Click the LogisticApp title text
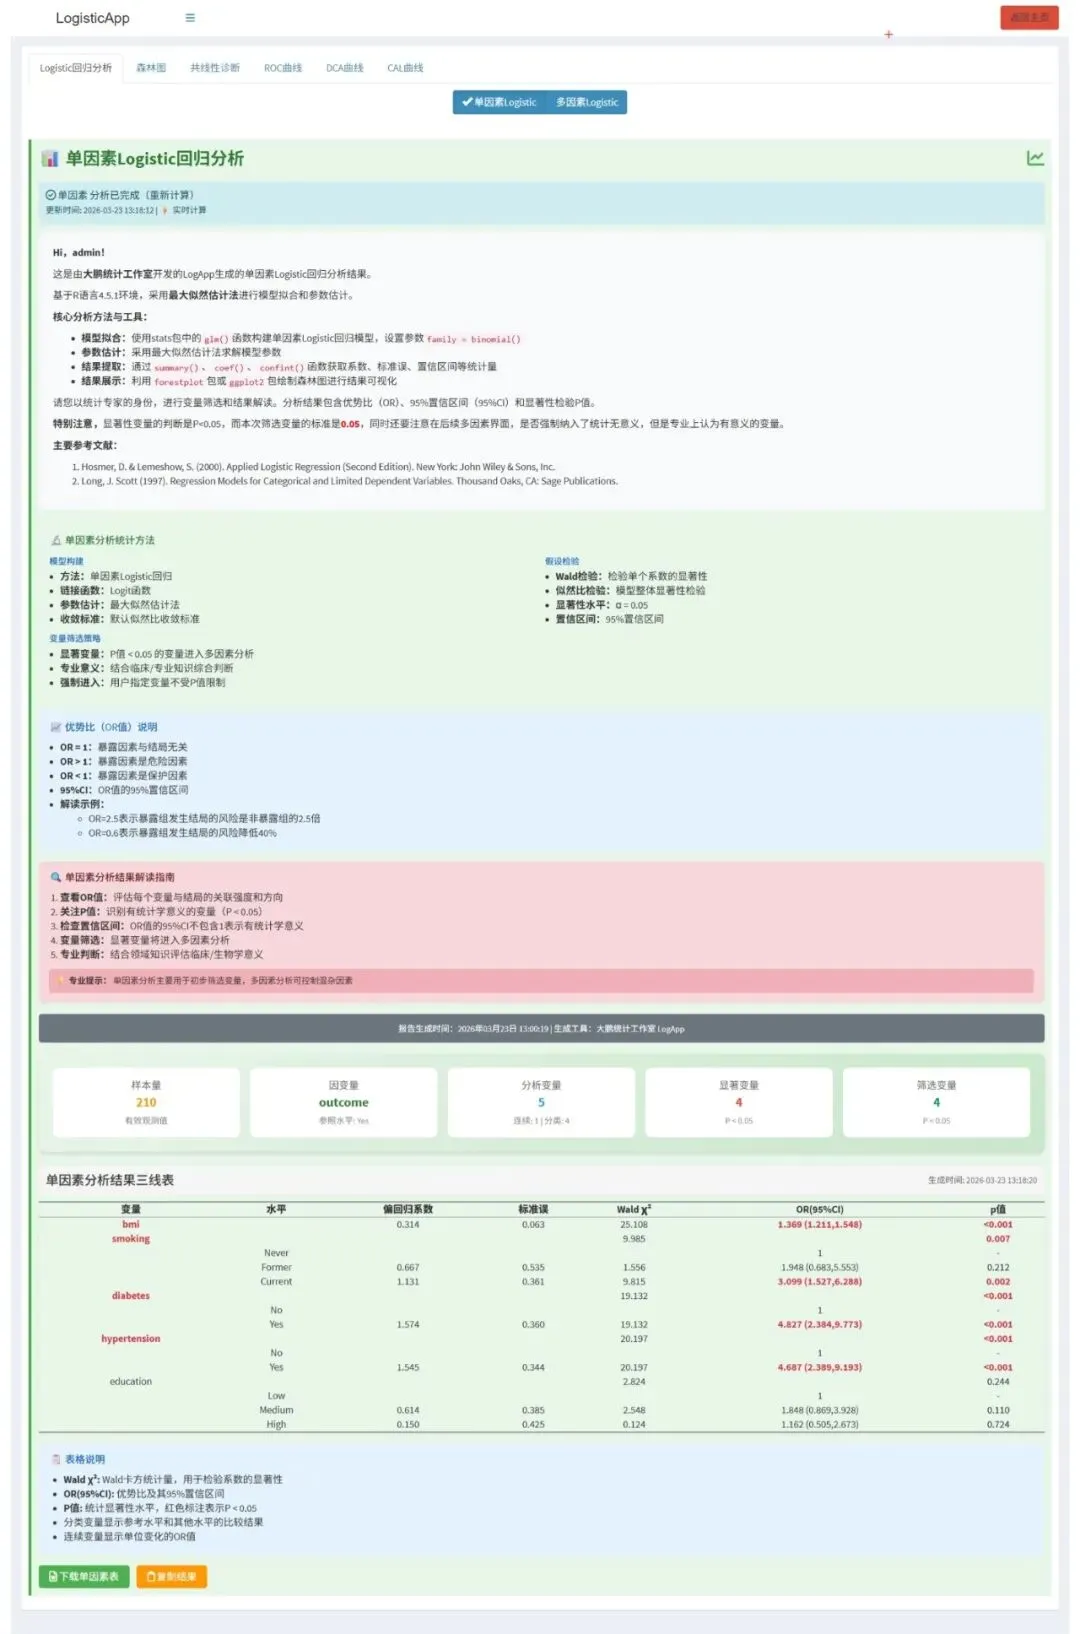This screenshot has height=1634, width=1080. (93, 18)
